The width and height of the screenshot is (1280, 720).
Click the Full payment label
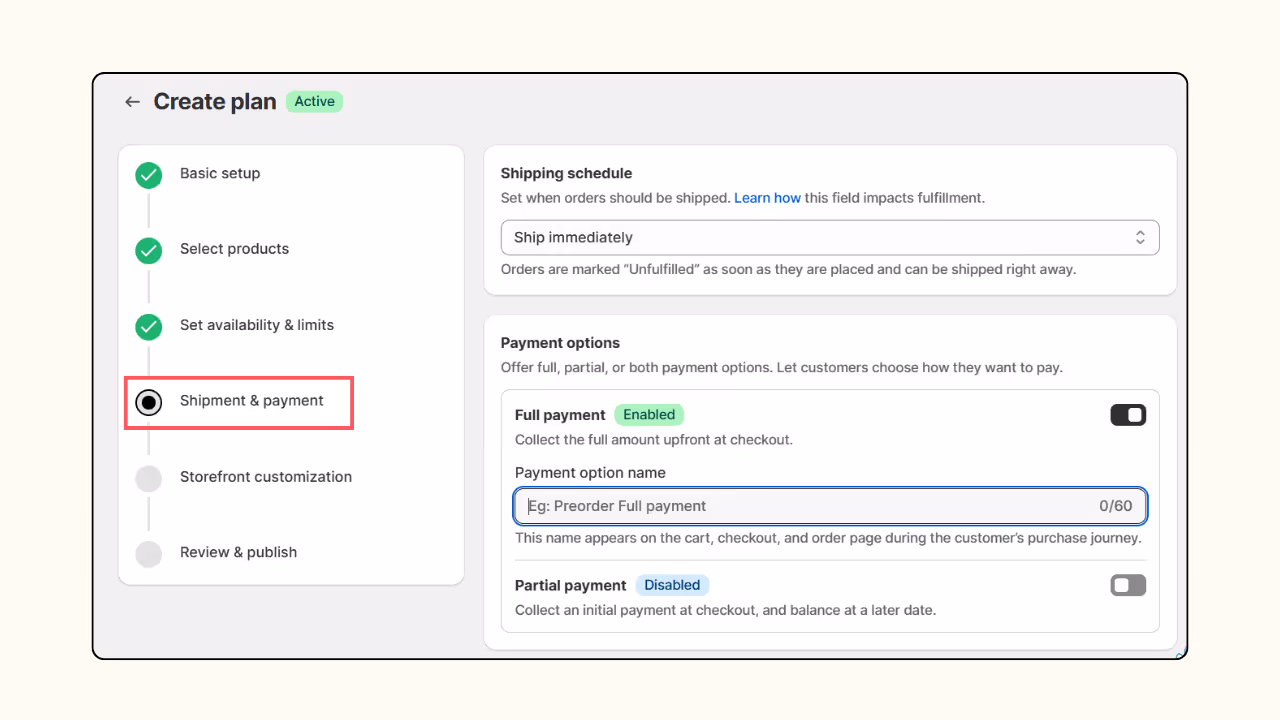pos(560,415)
